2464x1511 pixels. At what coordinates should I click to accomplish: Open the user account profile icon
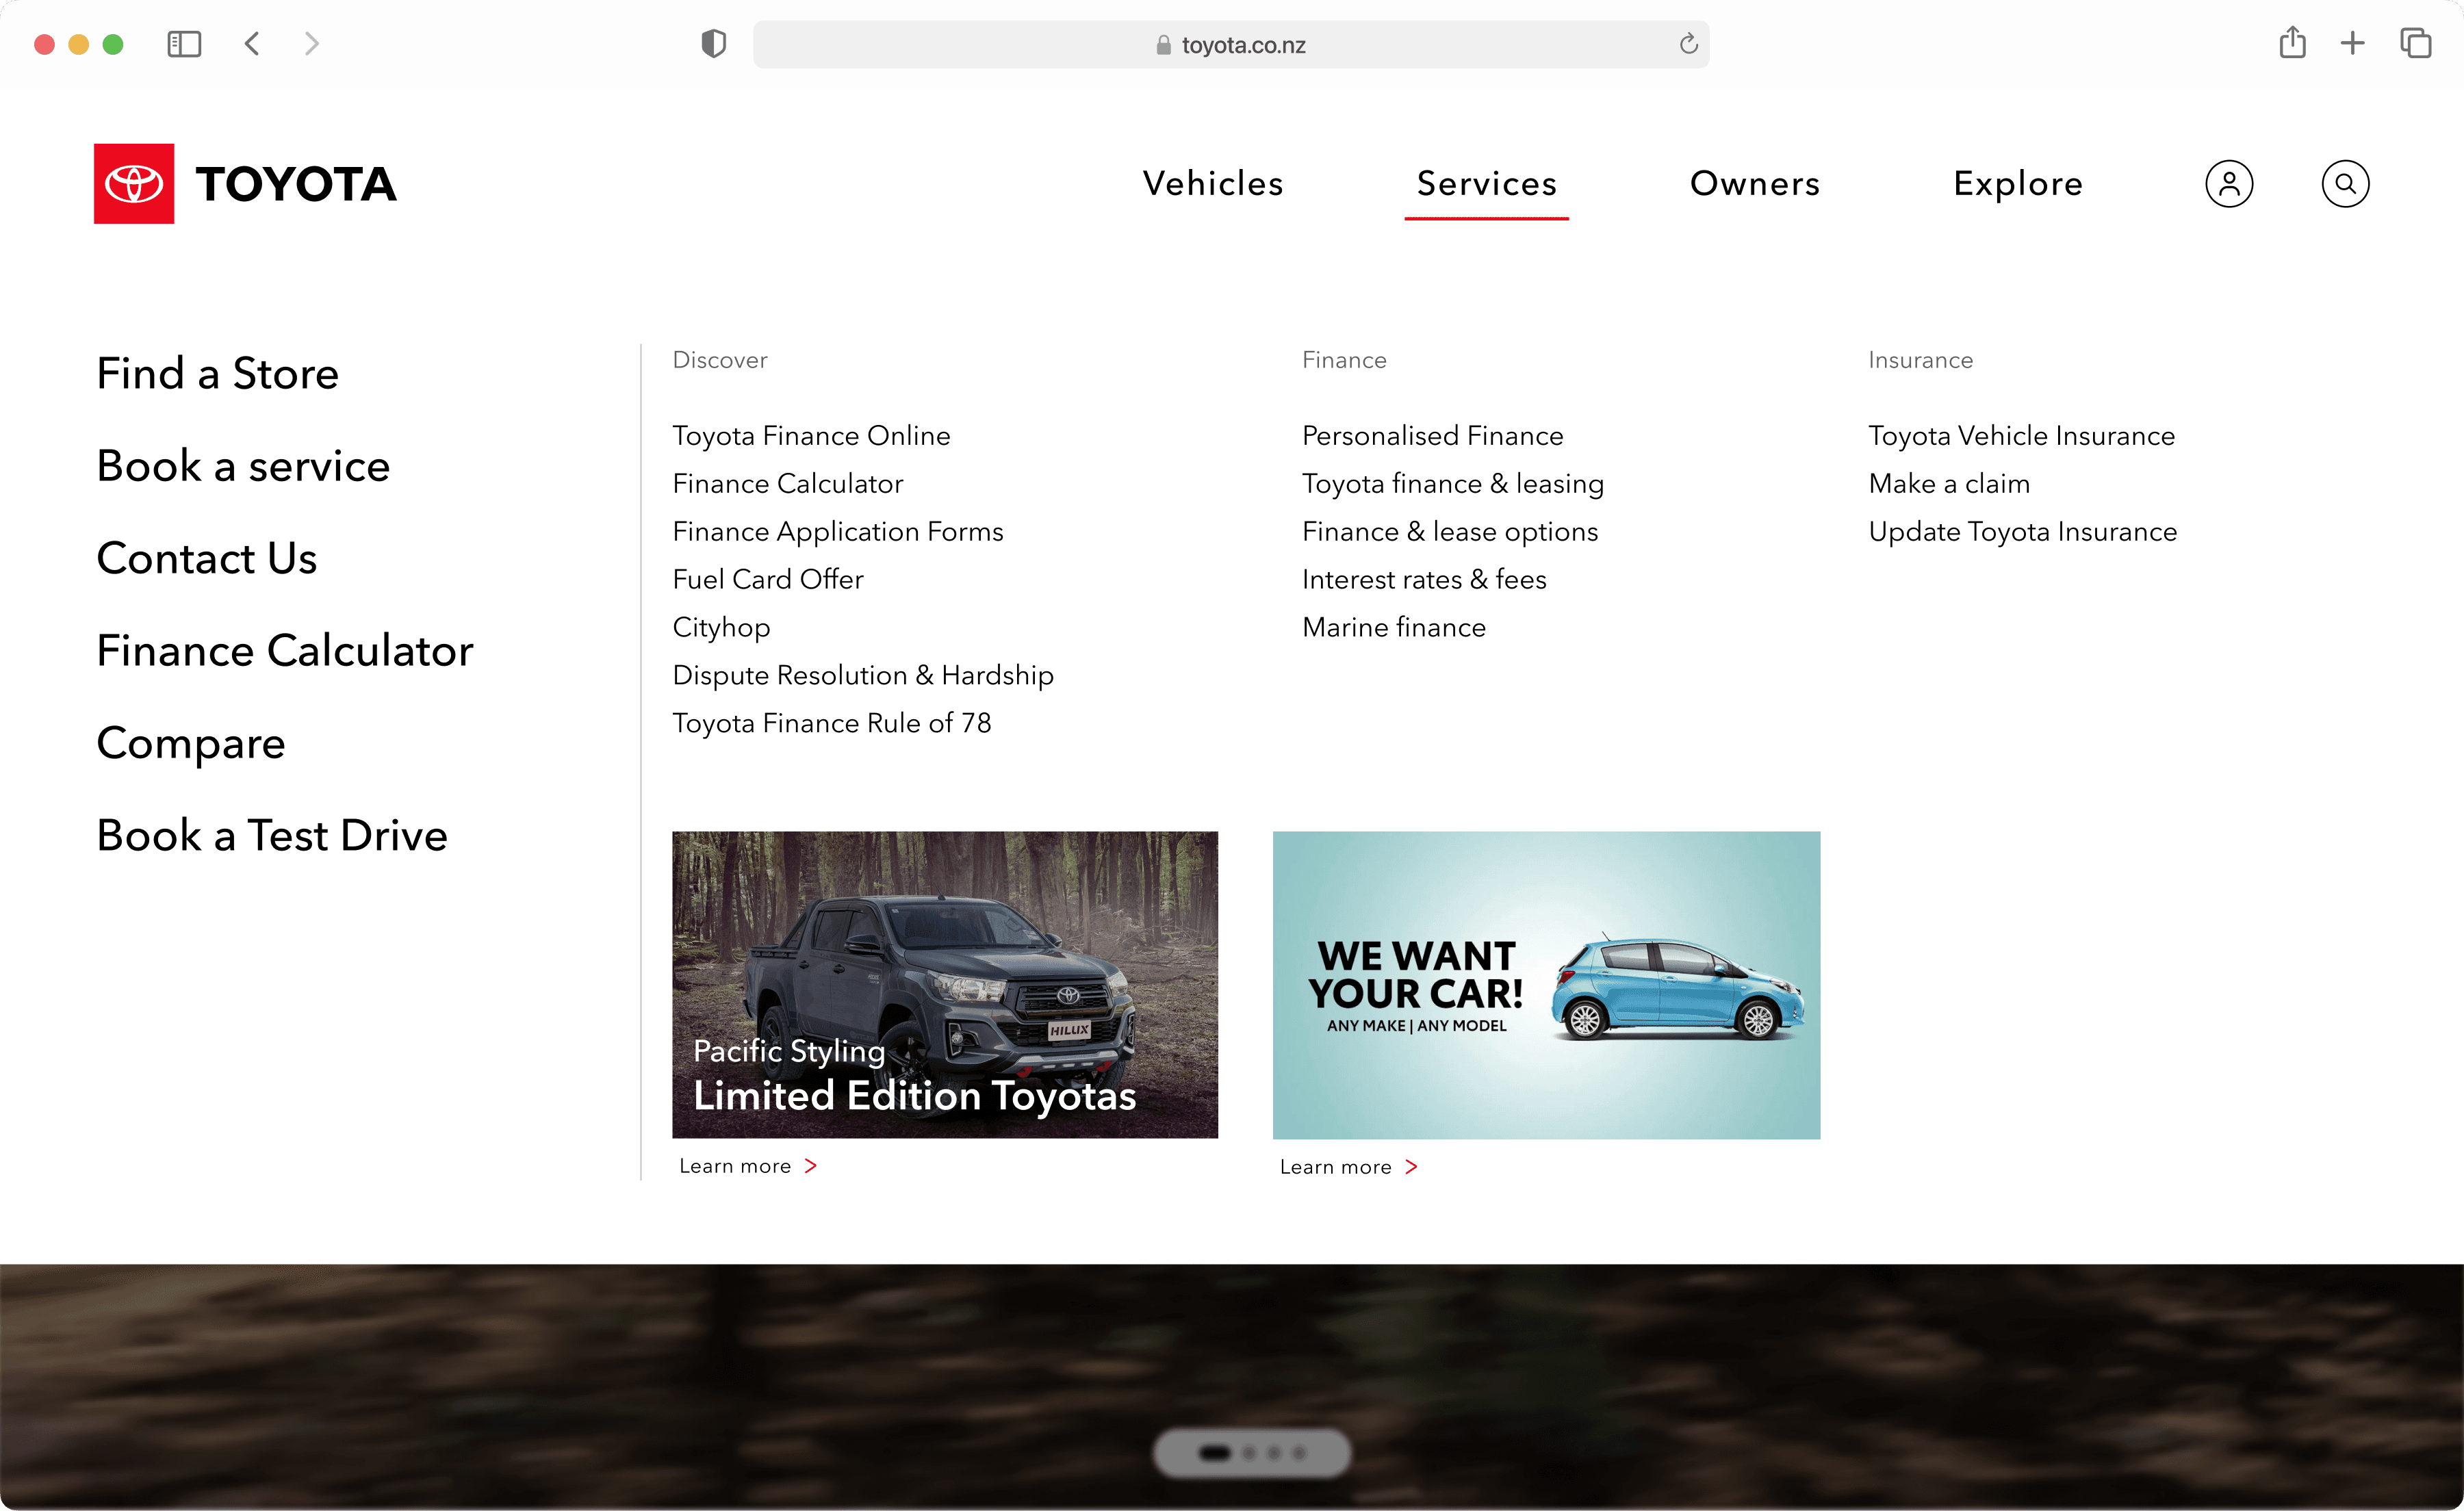coord(2228,184)
